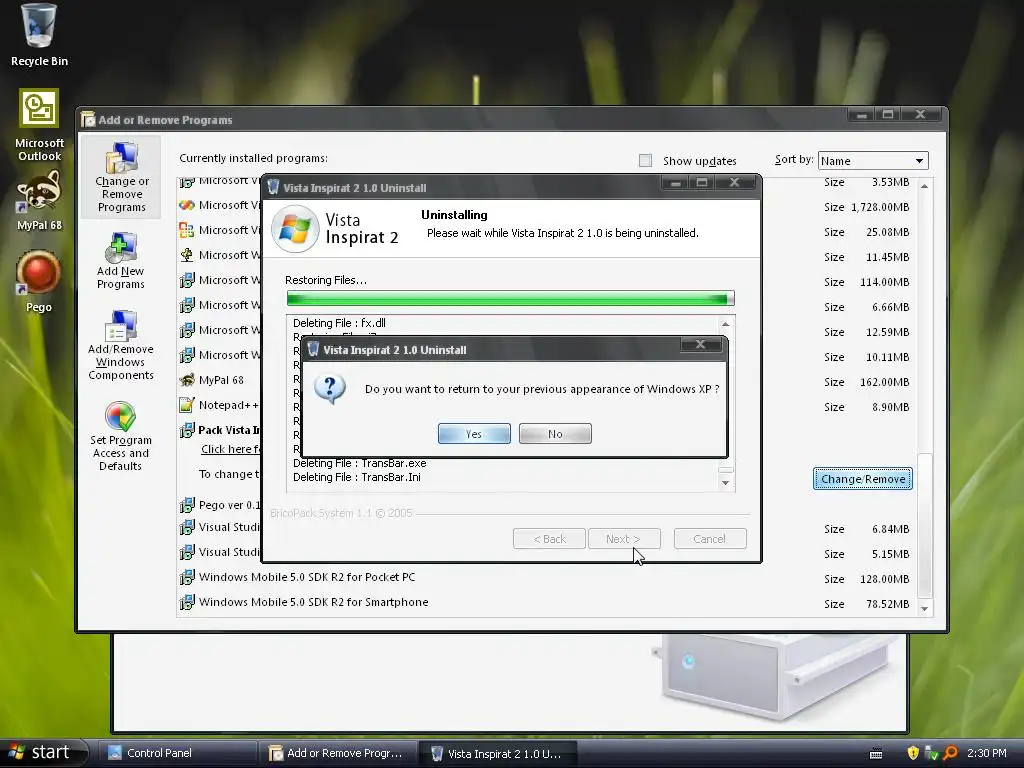Click the clock showing 2:30 PM
Screen dimensions: 1024x768
coord(987,753)
